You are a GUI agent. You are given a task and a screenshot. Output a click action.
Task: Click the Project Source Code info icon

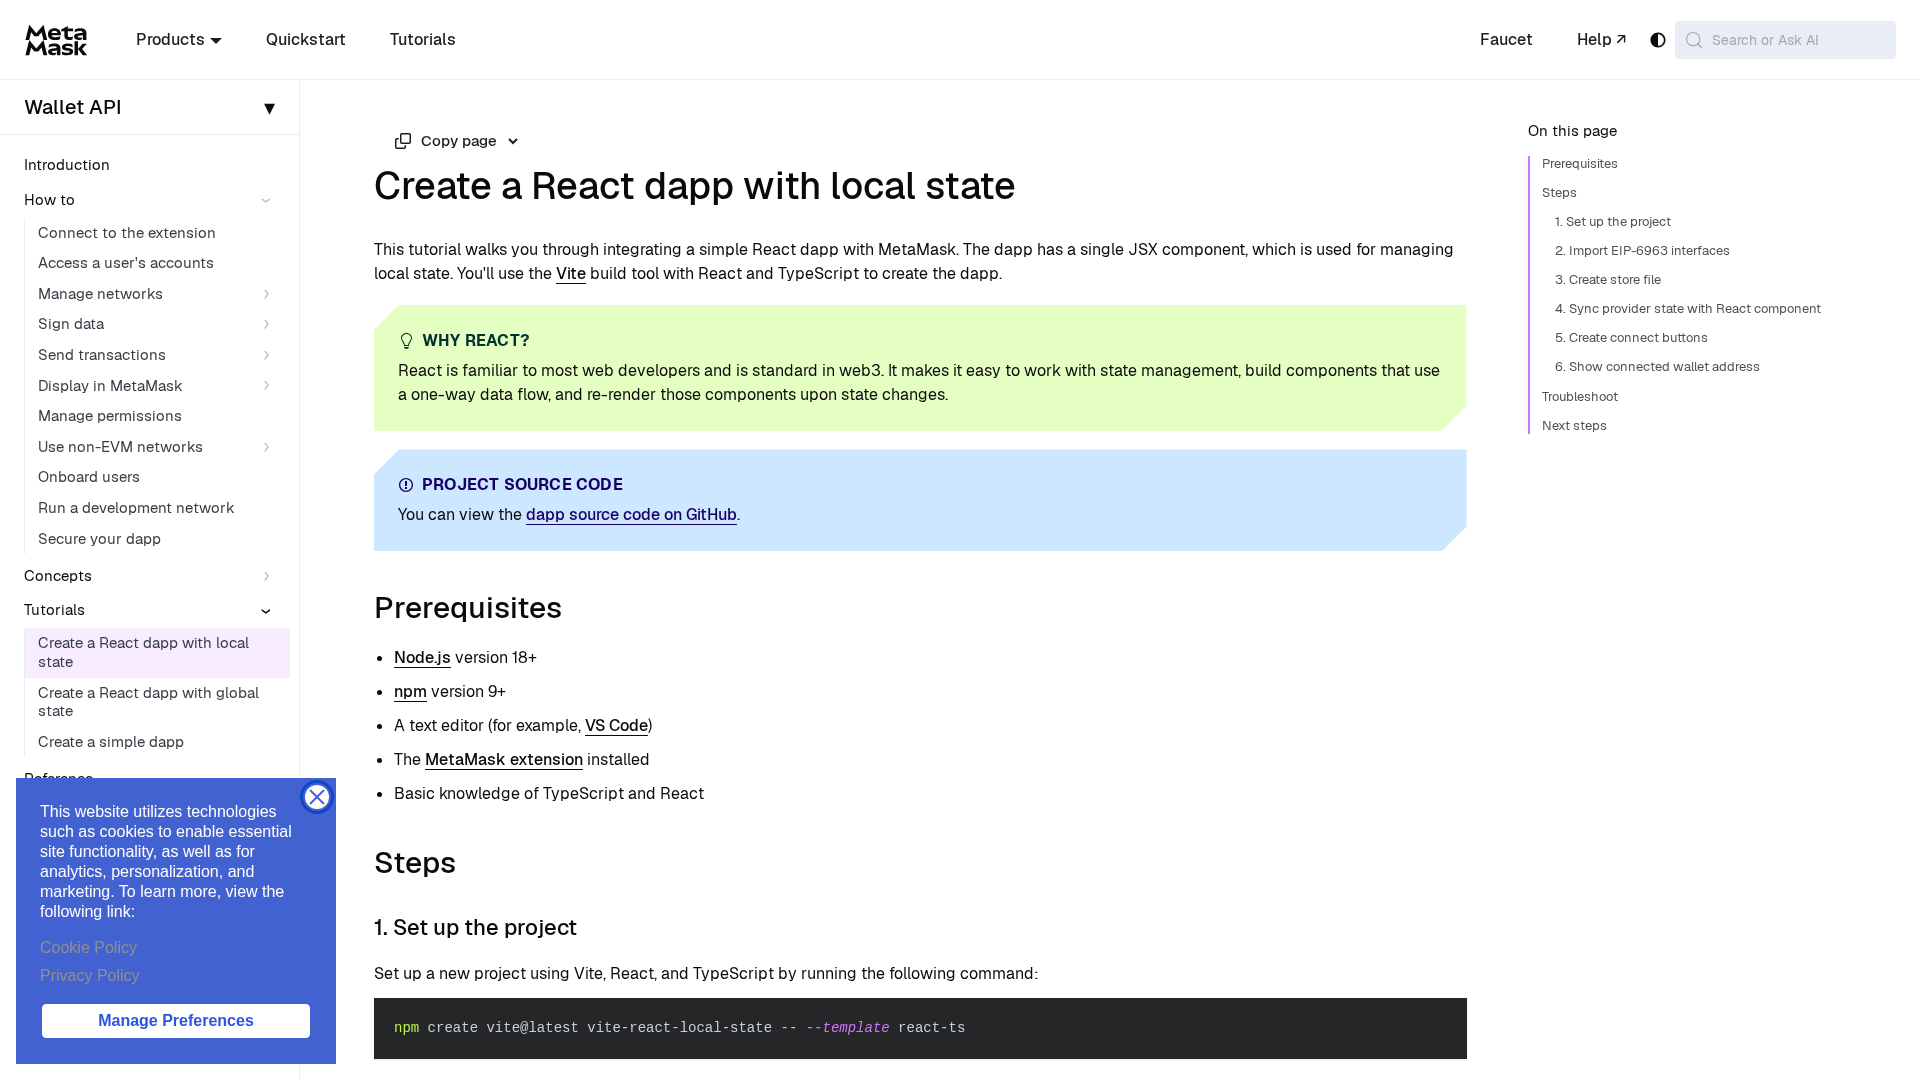(406, 485)
